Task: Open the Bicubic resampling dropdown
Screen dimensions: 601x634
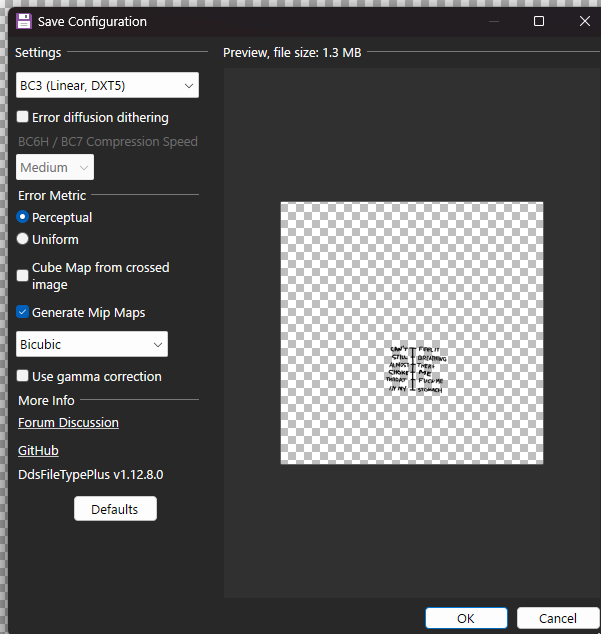Action: pos(92,344)
